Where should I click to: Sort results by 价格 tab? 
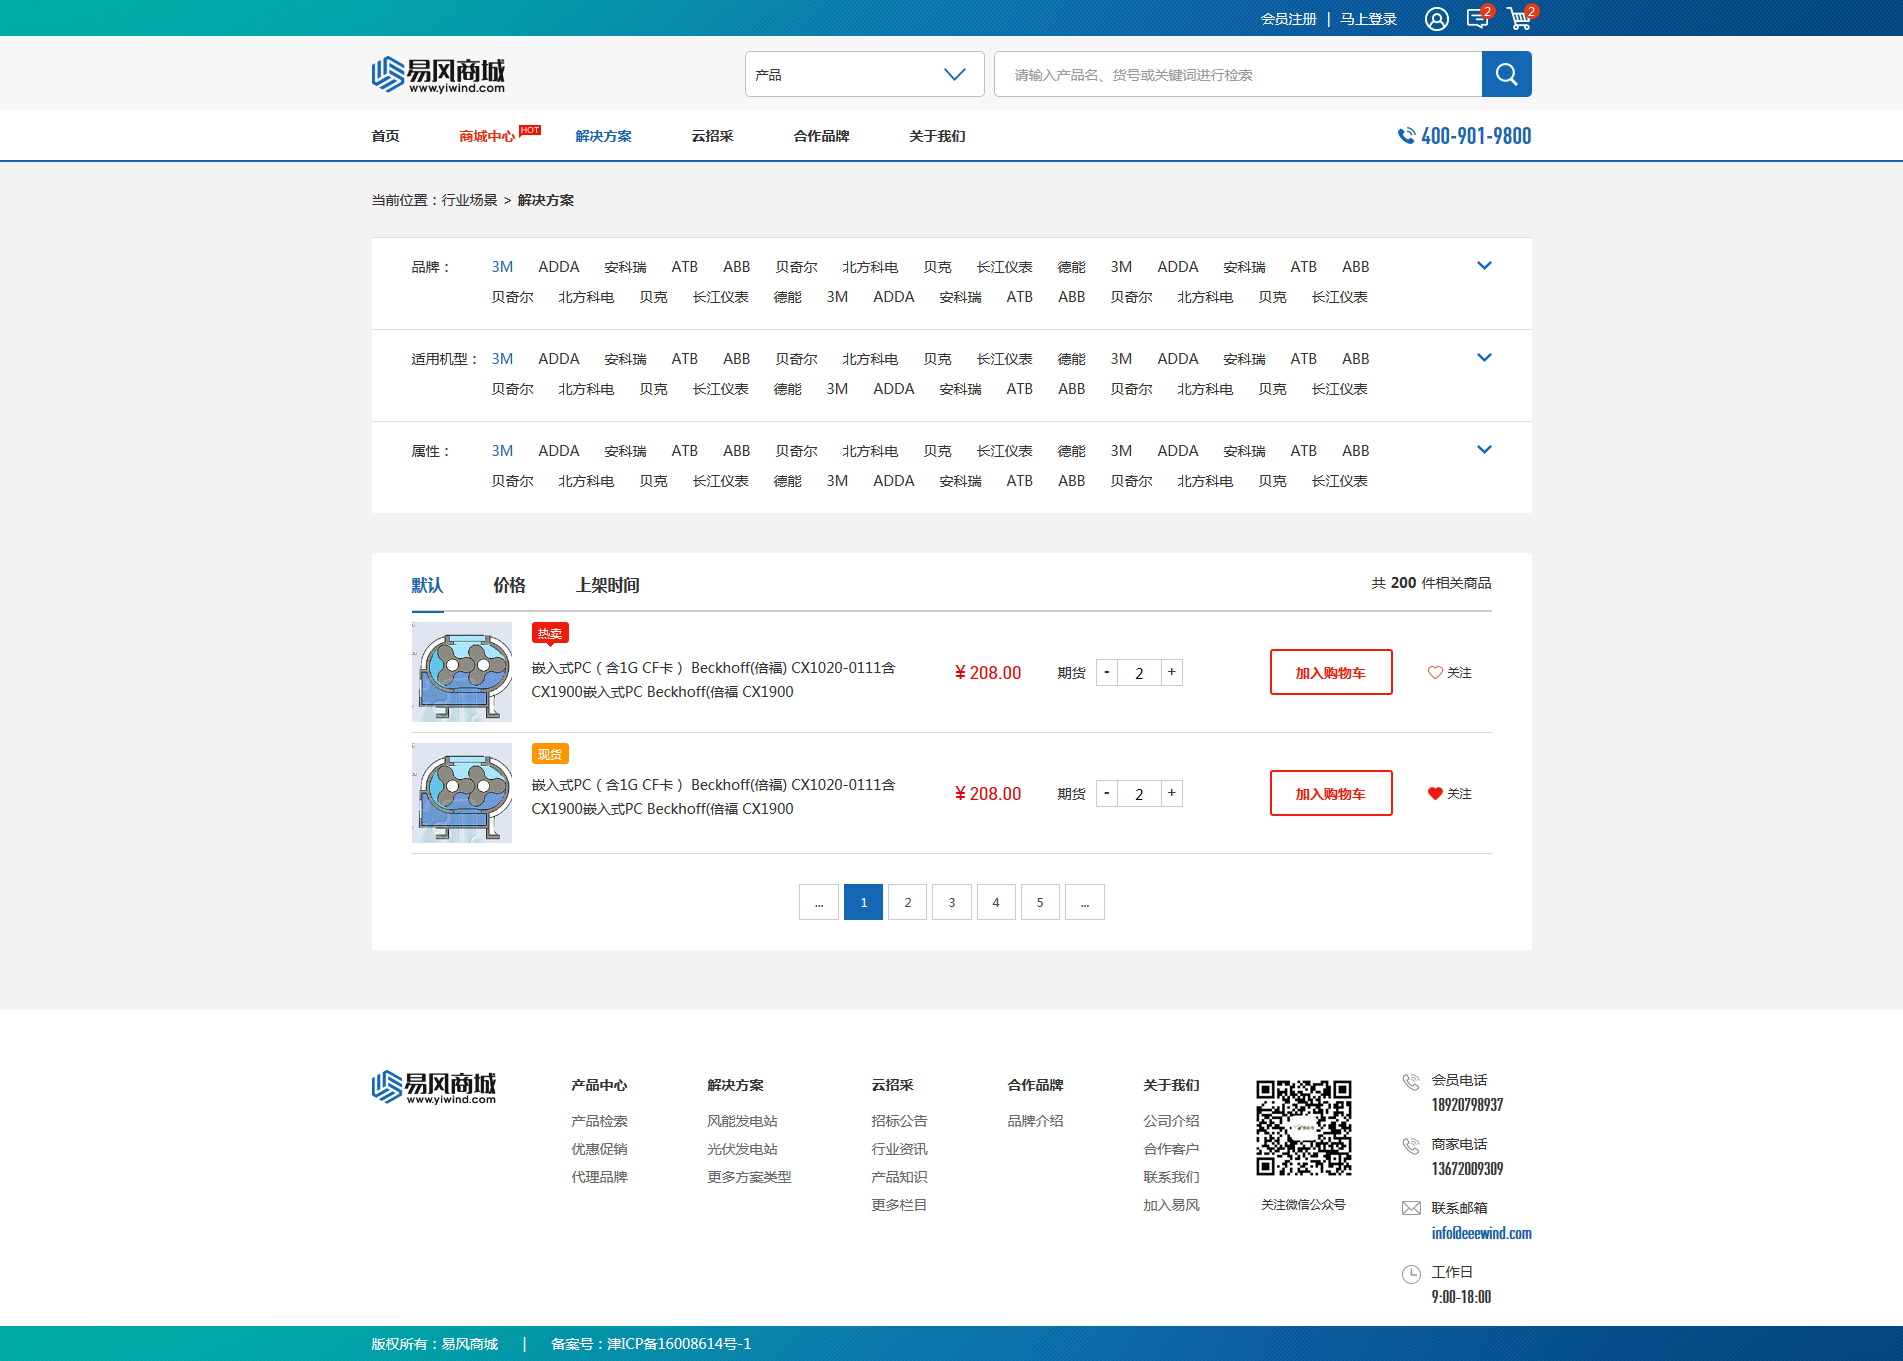[x=509, y=585]
